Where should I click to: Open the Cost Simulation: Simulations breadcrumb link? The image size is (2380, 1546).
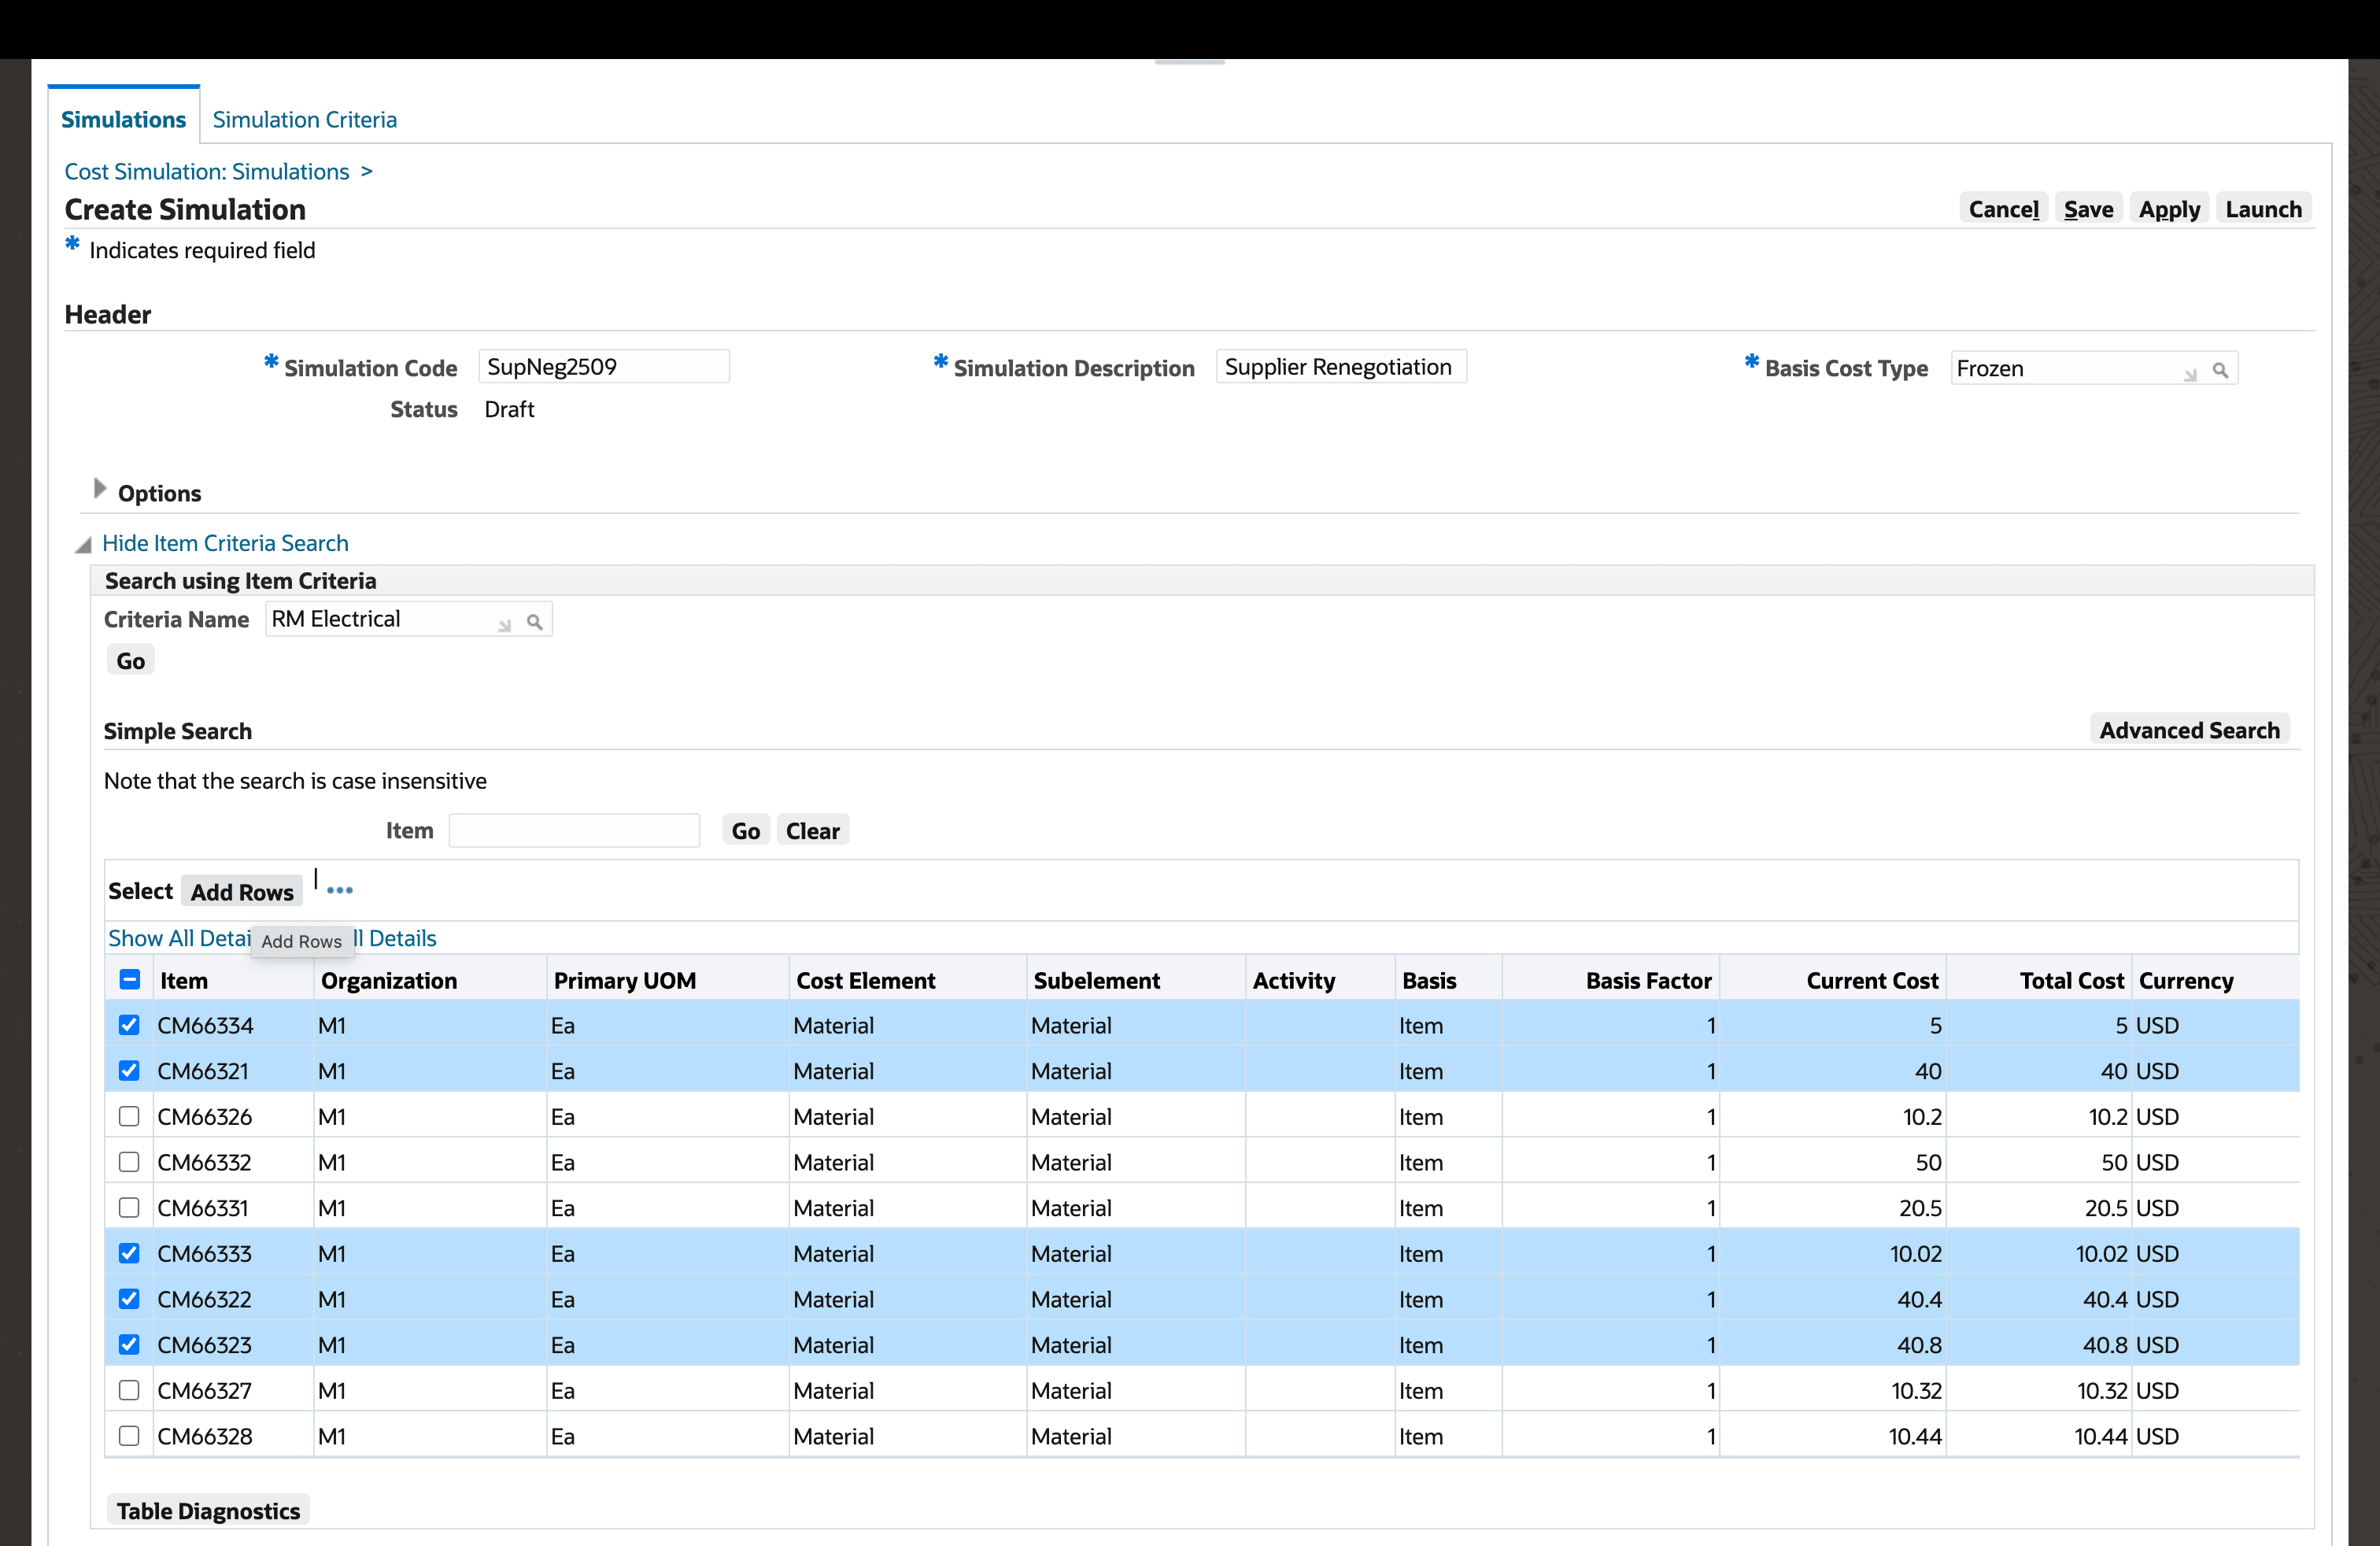click(x=207, y=171)
